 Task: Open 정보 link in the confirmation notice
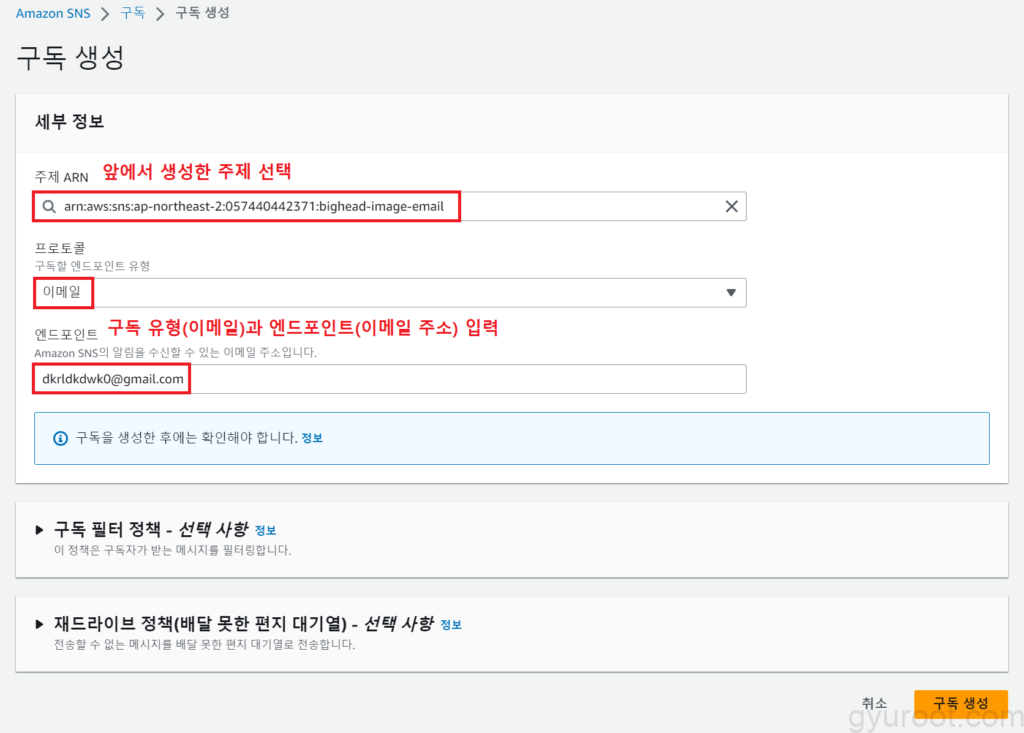click(x=312, y=438)
